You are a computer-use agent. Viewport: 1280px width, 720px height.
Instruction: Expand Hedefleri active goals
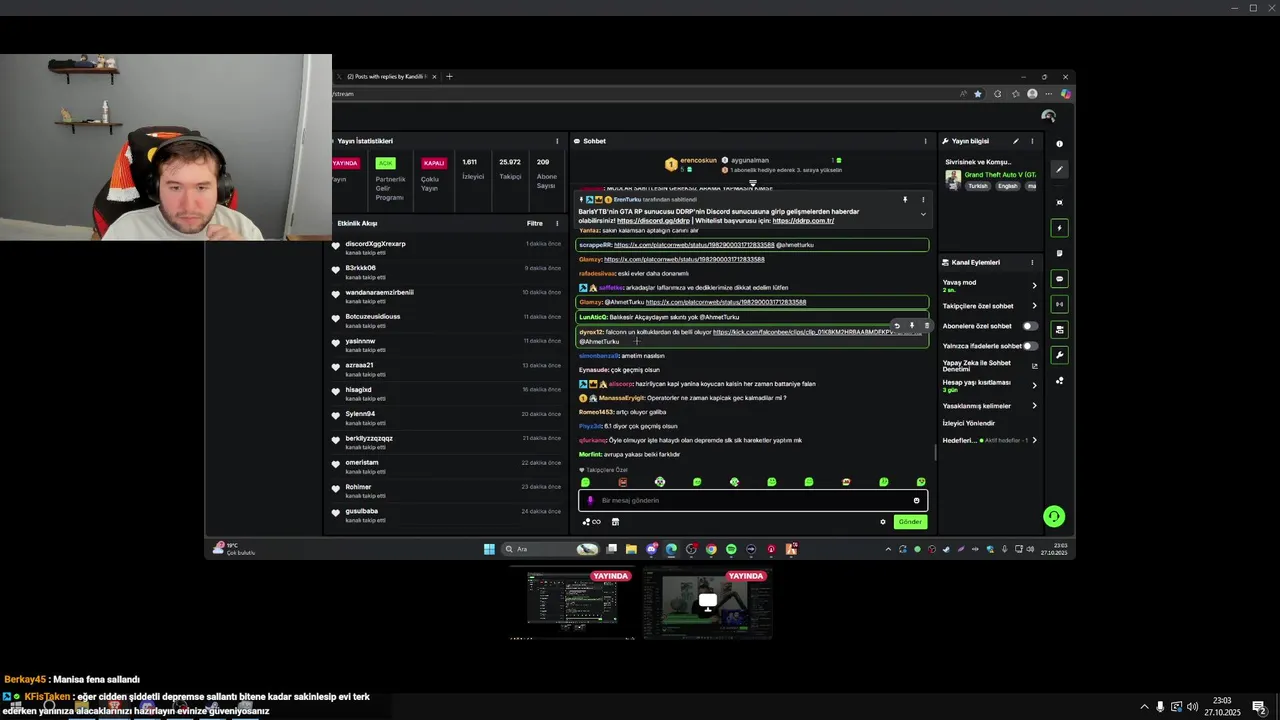(x=1034, y=440)
